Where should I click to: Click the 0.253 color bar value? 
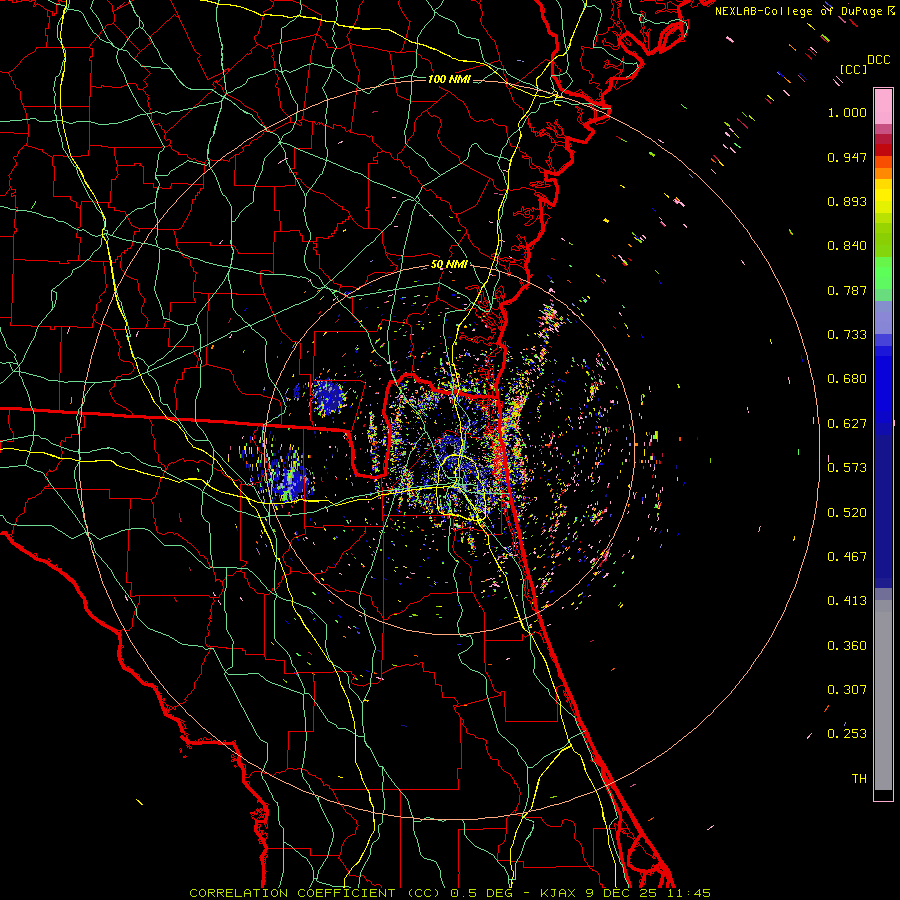point(847,734)
